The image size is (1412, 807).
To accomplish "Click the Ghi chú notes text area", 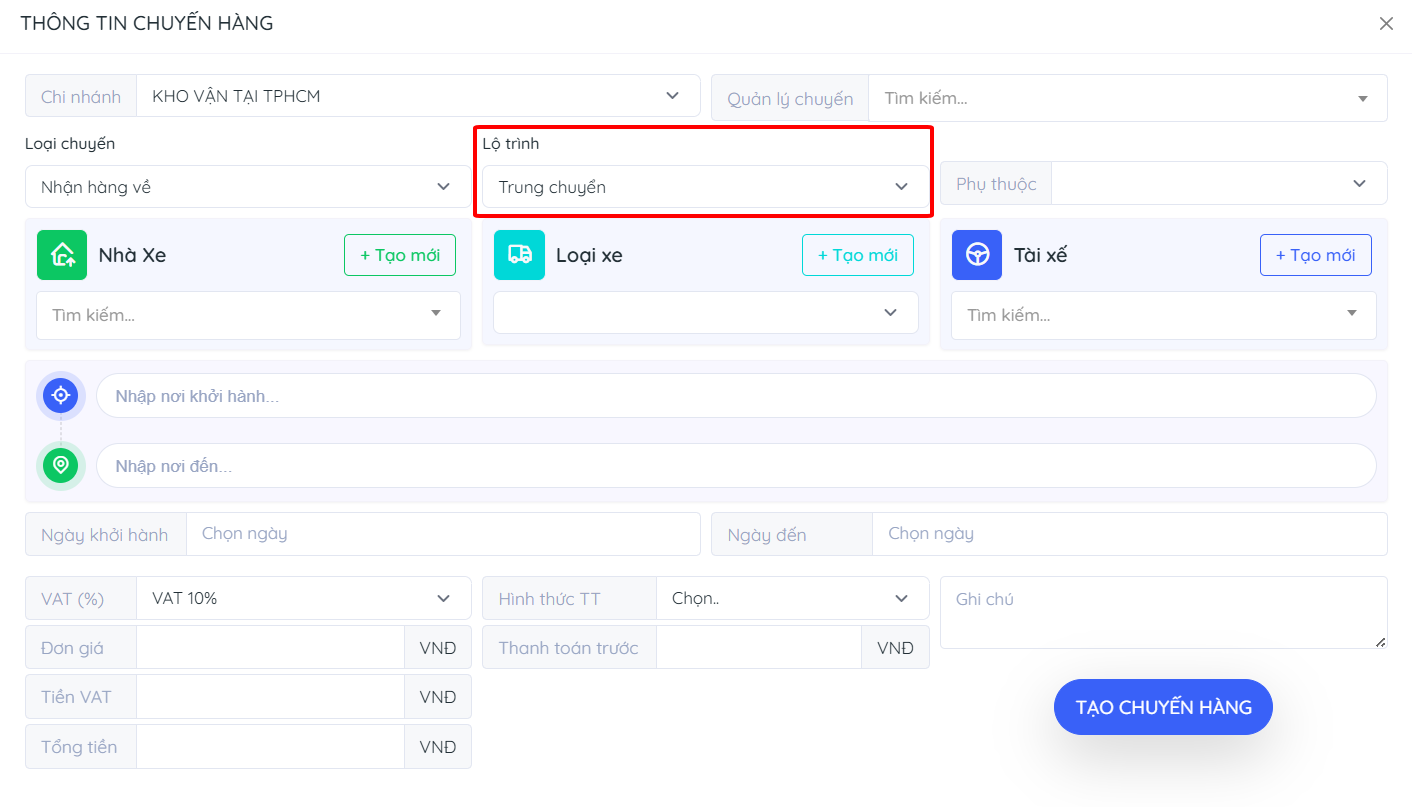I will coord(1162,612).
